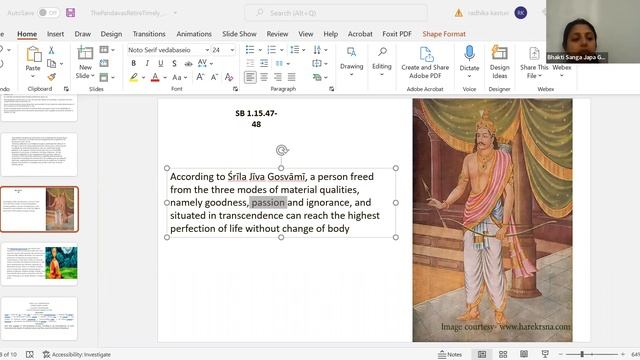Screen dimensions: 640x360
Task: Select slide thumbnail with Arjuna painting
Action: pos(40,209)
